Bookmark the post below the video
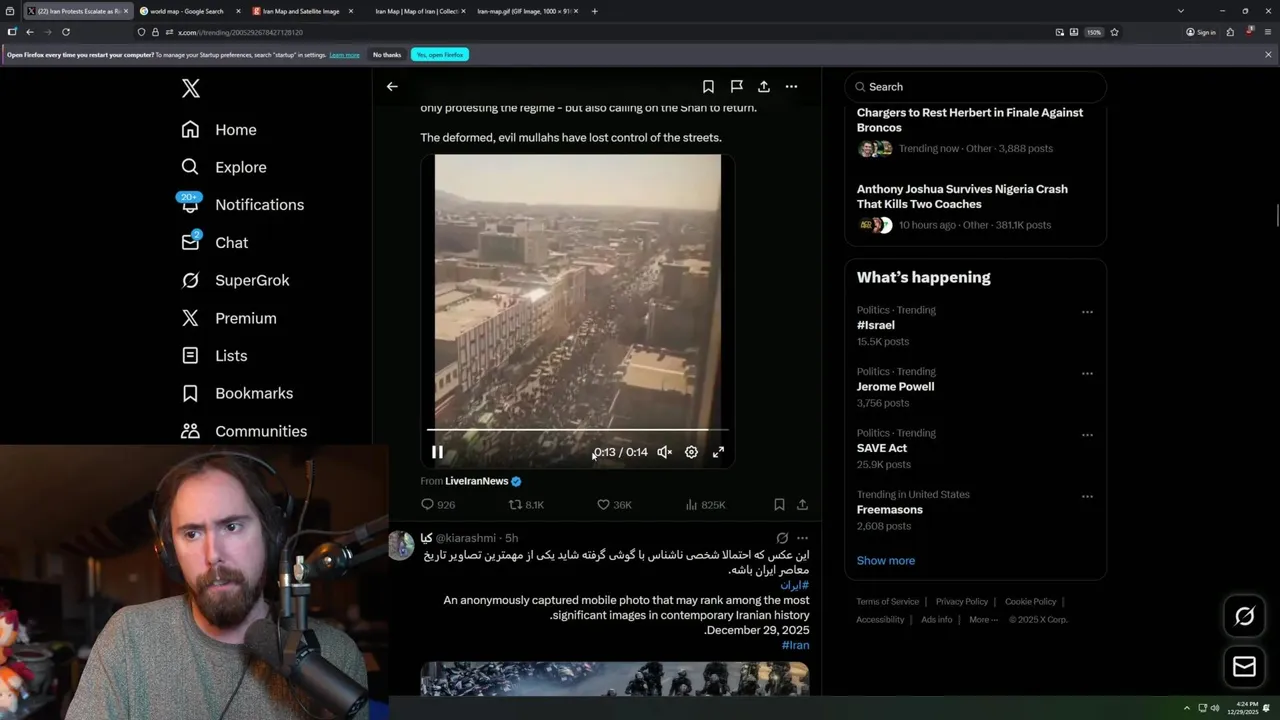The height and width of the screenshot is (720, 1280). 779,505
